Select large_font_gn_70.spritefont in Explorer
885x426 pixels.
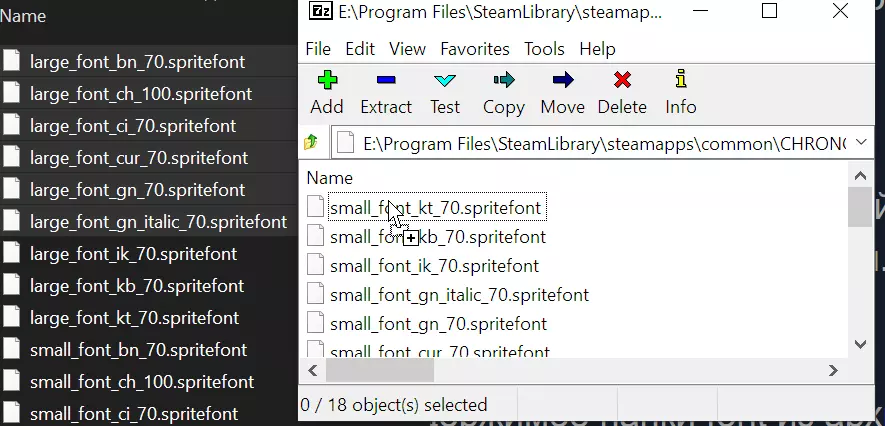[x=137, y=190]
